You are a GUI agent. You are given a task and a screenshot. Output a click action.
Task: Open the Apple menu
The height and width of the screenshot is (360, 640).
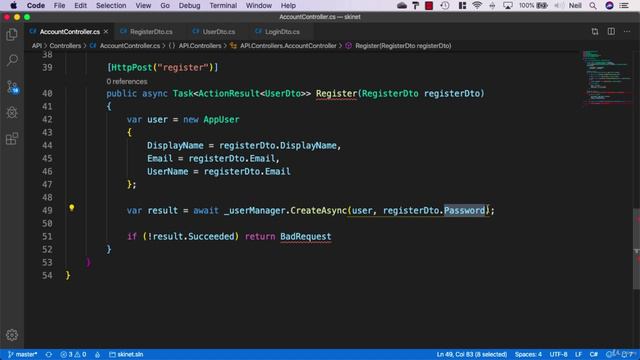13,6
